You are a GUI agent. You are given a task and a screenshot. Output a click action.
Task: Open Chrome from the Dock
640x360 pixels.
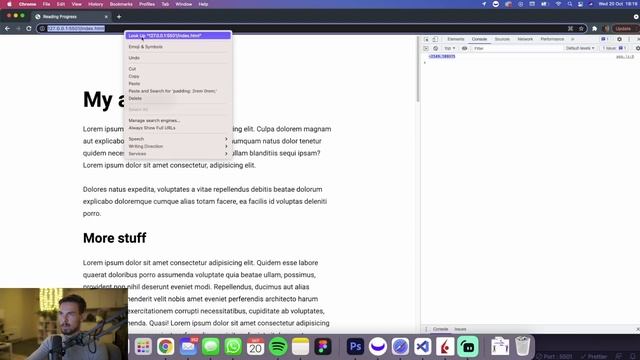click(x=165, y=347)
